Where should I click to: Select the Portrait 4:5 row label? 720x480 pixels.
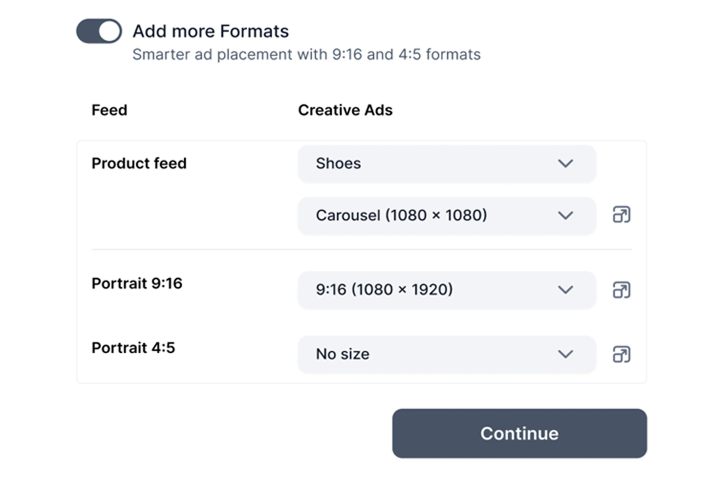tap(133, 348)
